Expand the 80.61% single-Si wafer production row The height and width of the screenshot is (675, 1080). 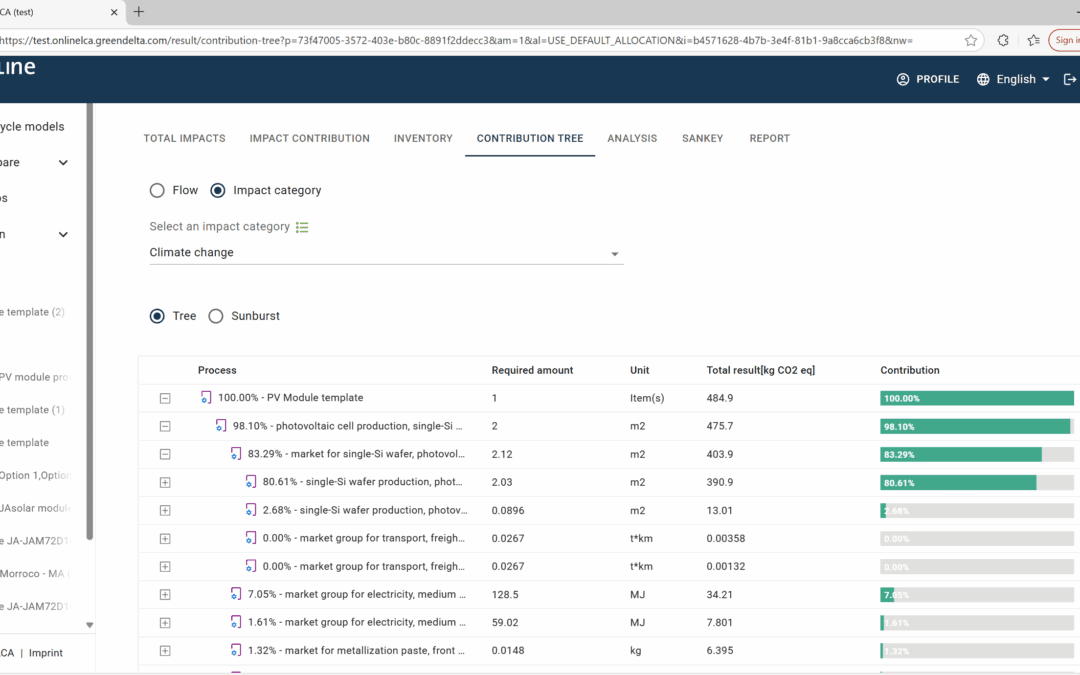tap(165, 482)
